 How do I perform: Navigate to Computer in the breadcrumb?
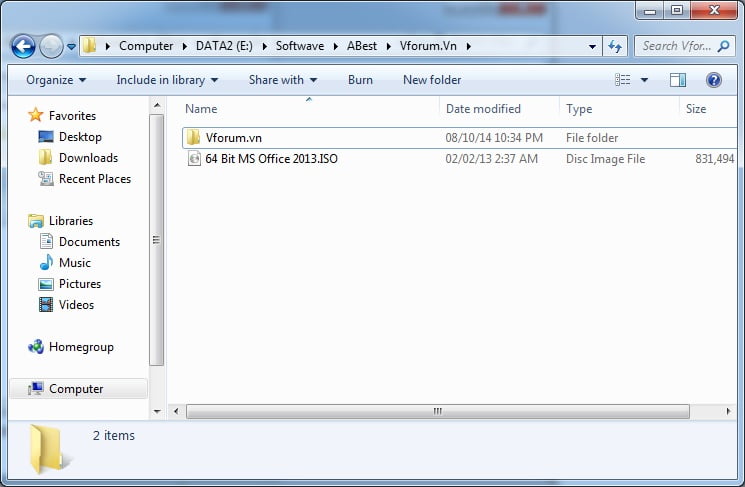click(146, 46)
